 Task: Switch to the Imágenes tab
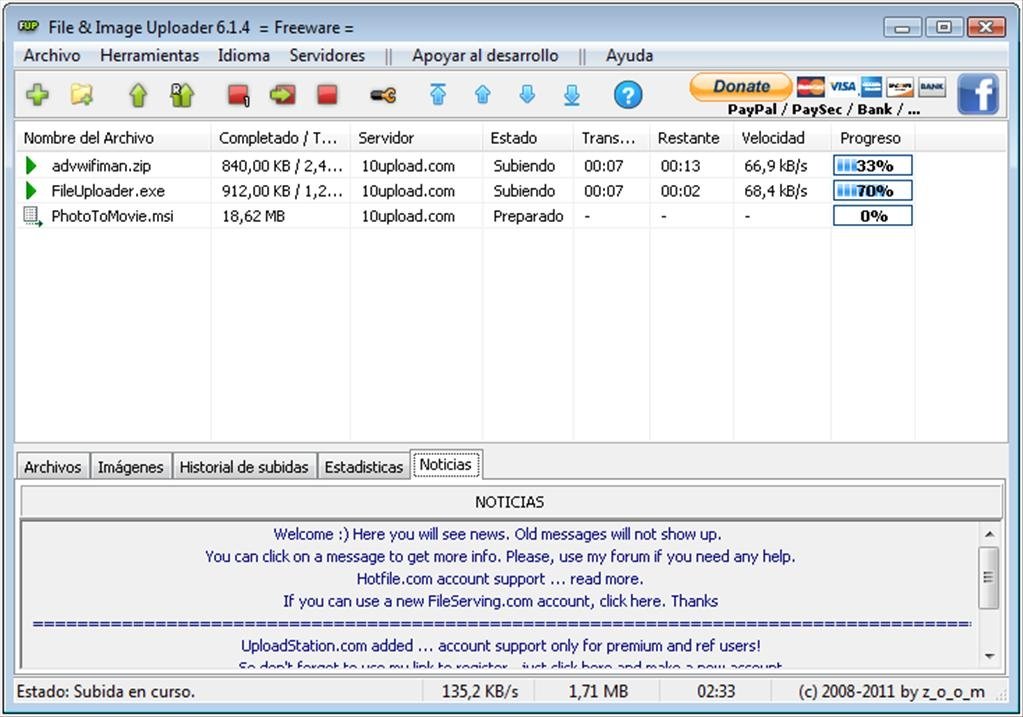tap(130, 467)
